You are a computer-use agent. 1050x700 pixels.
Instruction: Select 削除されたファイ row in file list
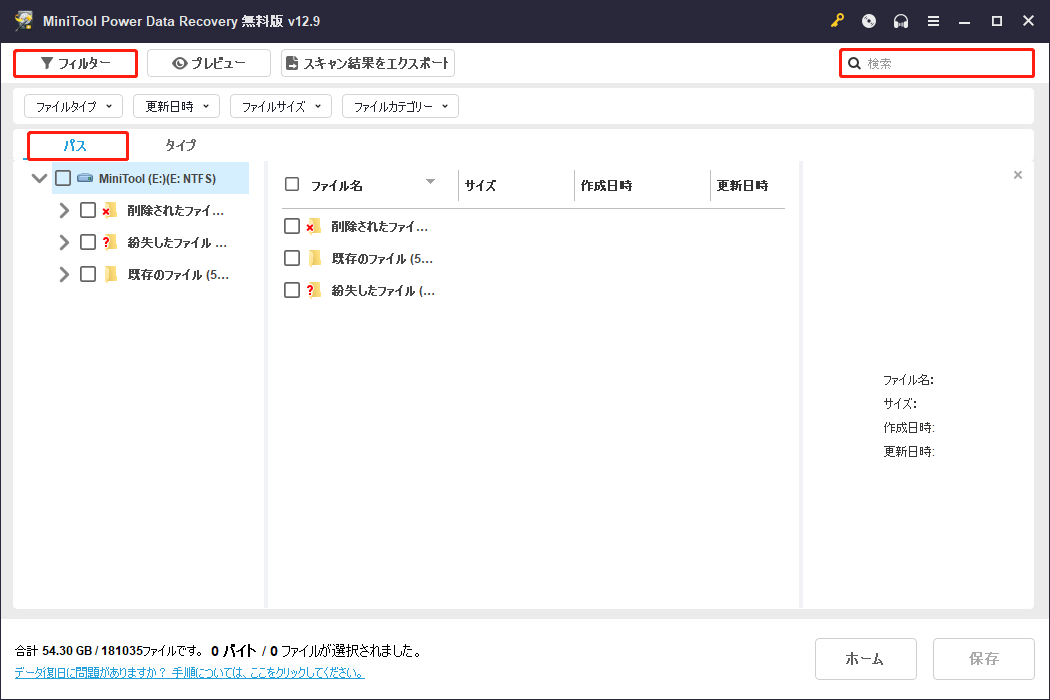(533, 226)
